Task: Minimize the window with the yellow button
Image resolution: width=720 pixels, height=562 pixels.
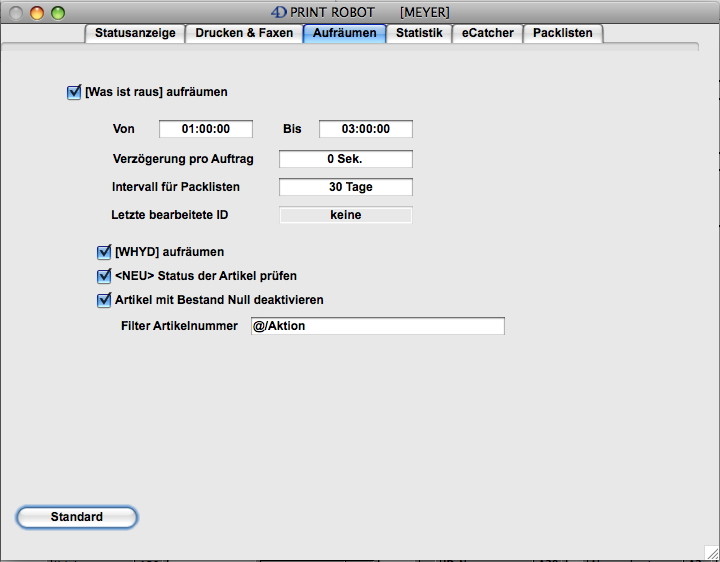Action: (37, 13)
